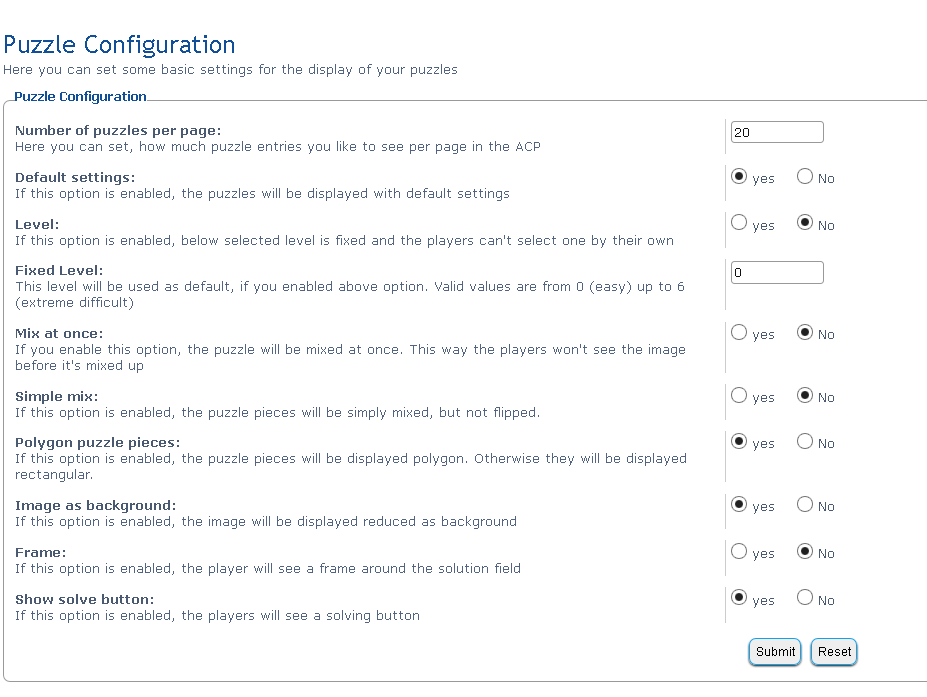Select yes for Default settings
The height and width of the screenshot is (697, 927).
click(739, 176)
